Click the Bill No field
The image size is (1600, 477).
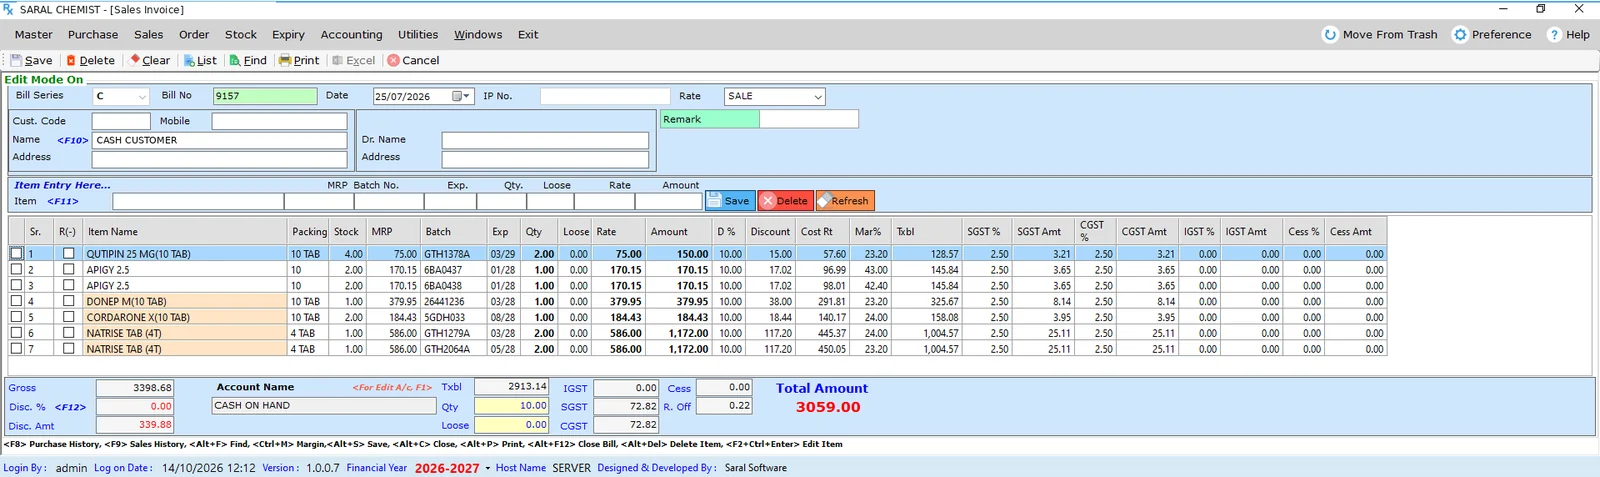265,97
